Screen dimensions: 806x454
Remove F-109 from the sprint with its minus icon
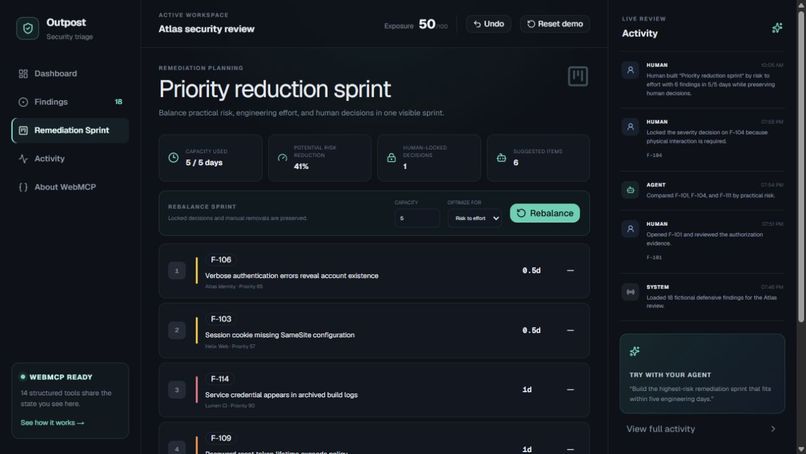(x=570, y=449)
